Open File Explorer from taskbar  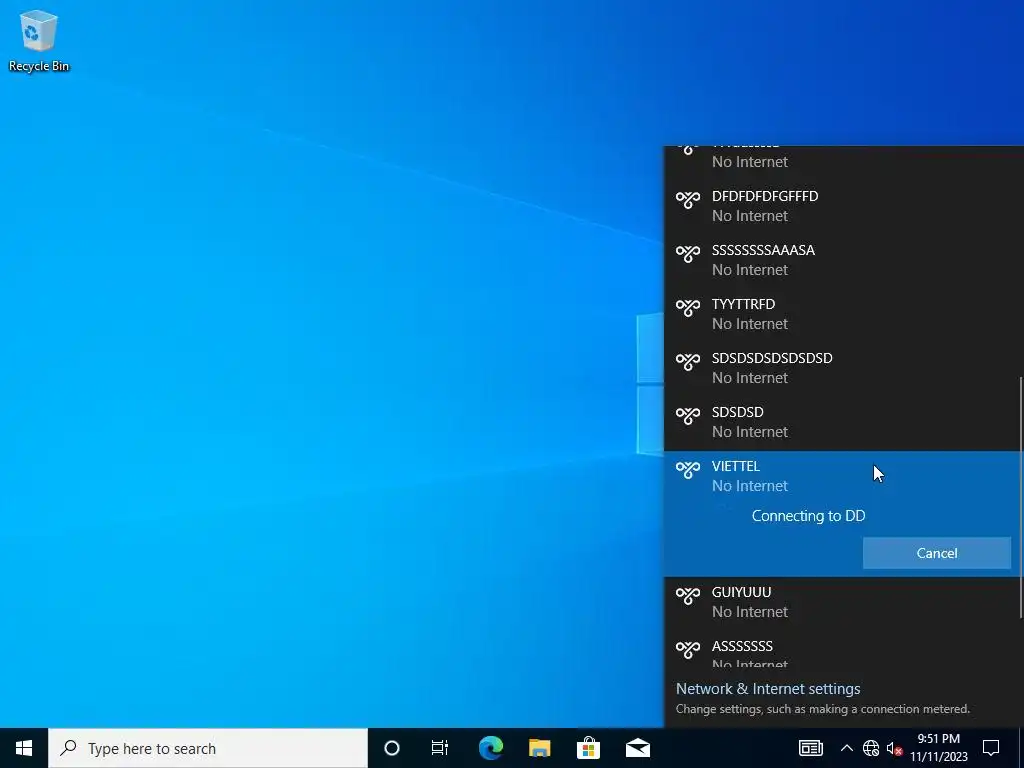539,748
